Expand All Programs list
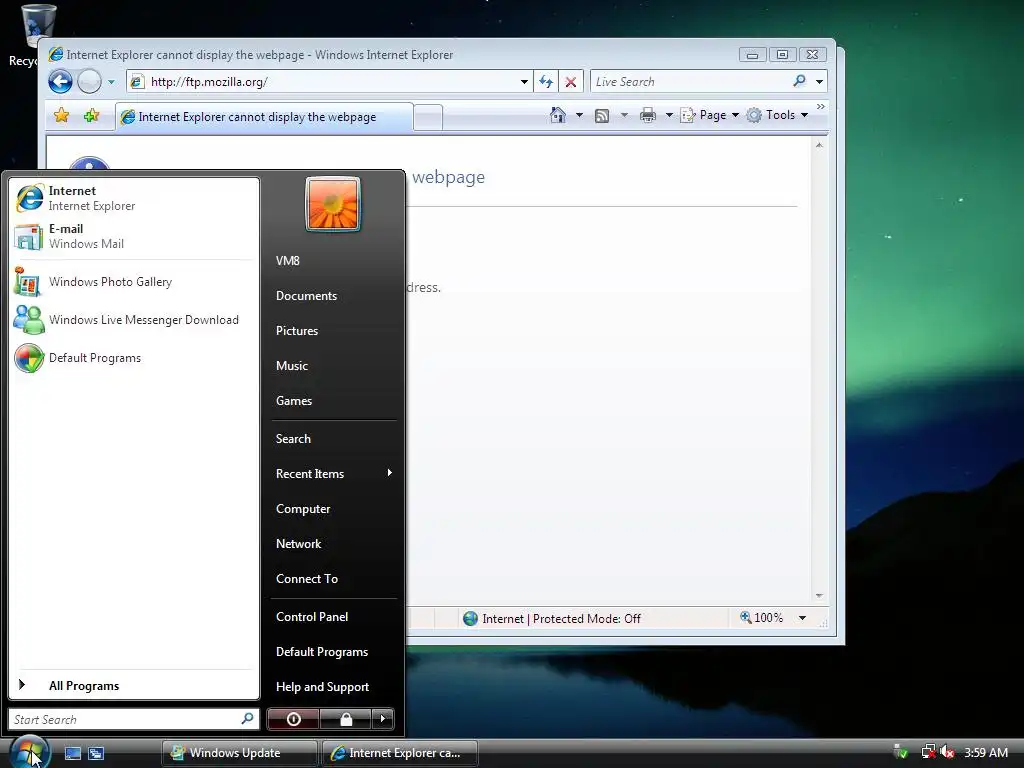The height and width of the screenshot is (768, 1024). tap(134, 686)
